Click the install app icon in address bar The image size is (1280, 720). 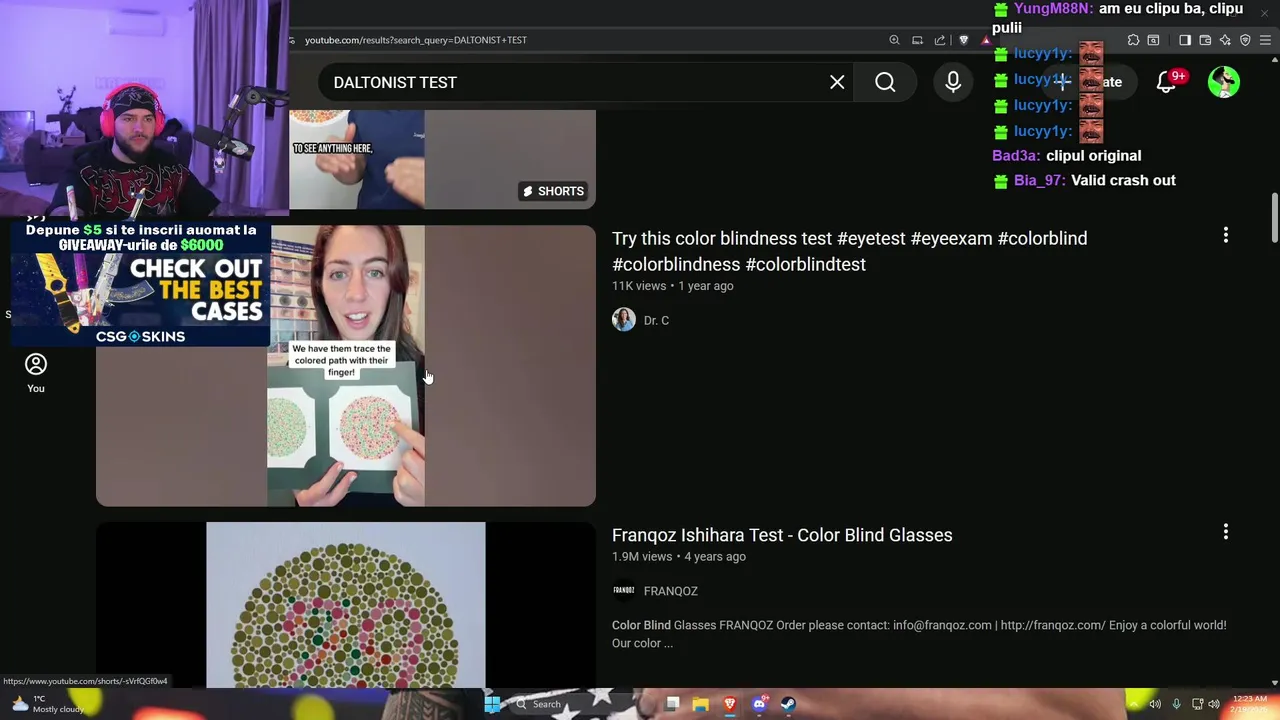click(917, 40)
